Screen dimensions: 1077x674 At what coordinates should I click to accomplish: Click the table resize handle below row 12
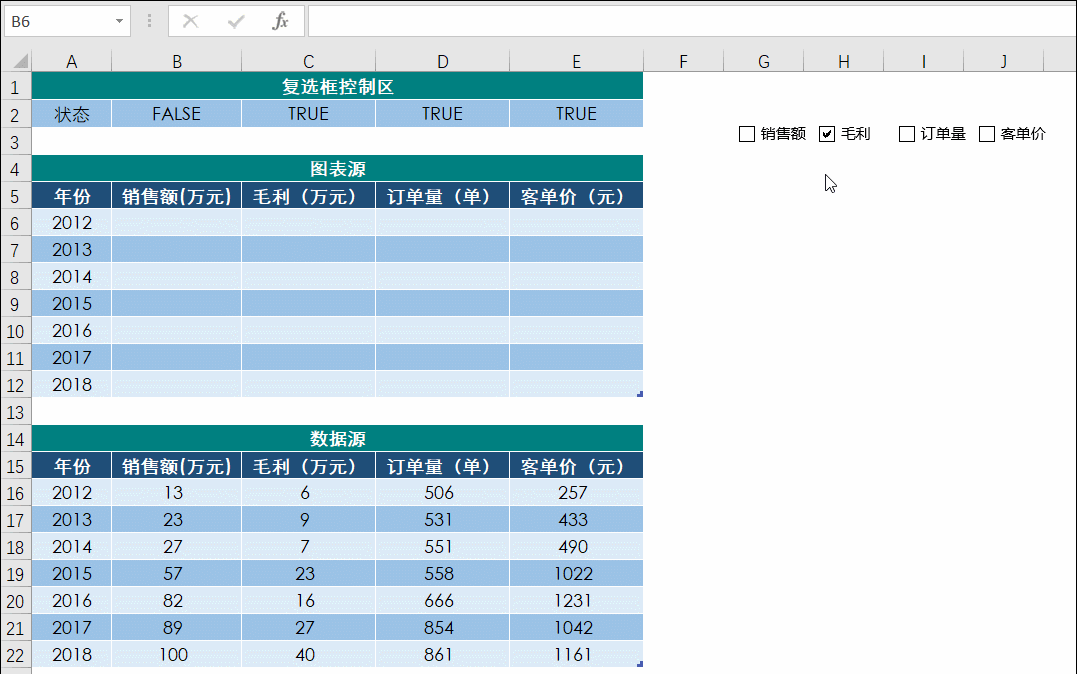[x=640, y=394]
